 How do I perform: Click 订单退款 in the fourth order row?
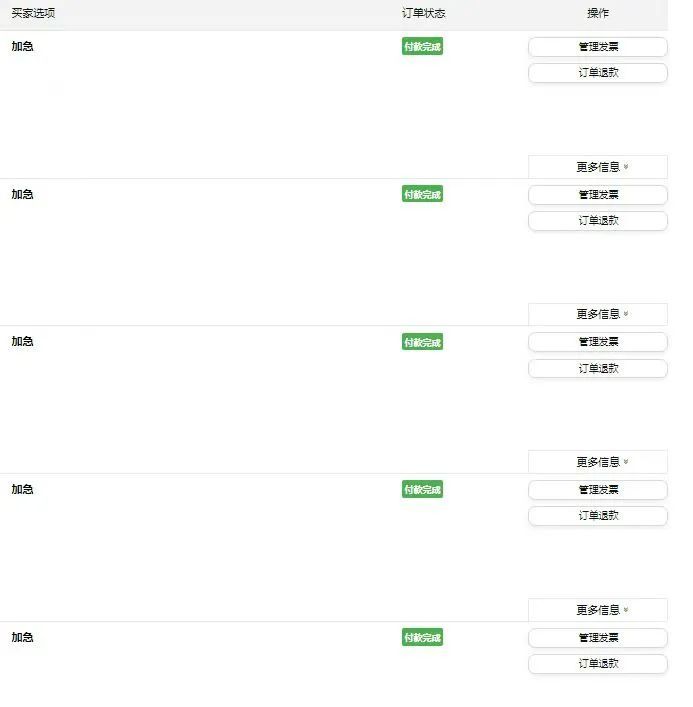[597, 516]
